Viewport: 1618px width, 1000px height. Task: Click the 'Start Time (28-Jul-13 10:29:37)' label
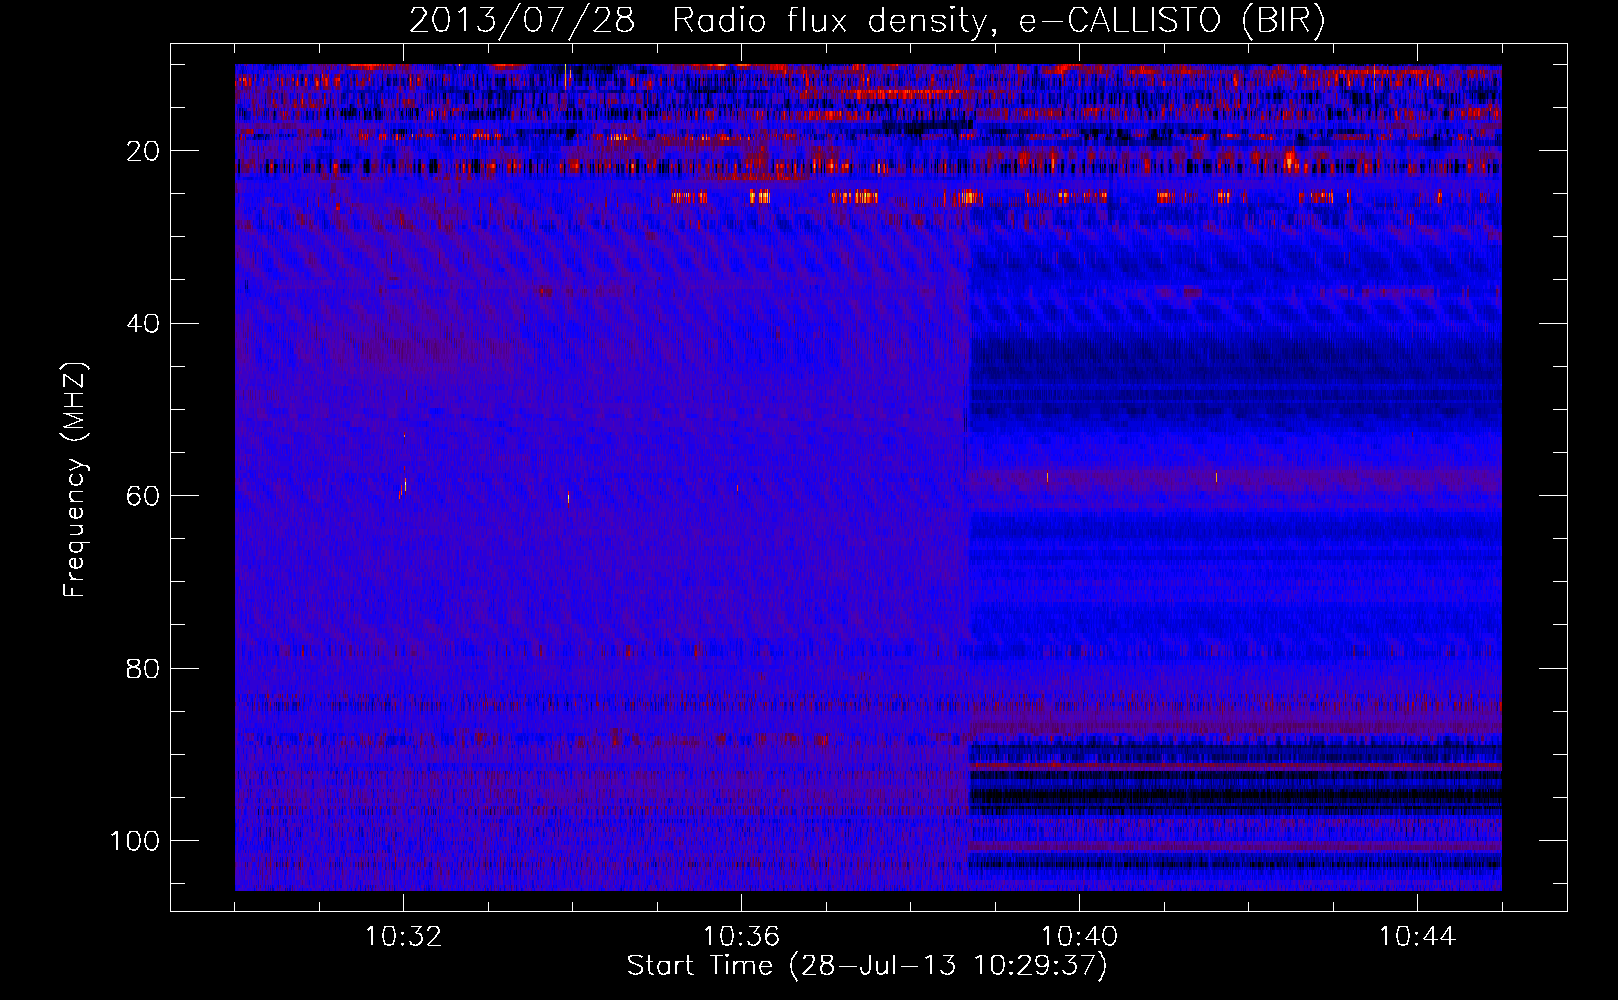pyautogui.click(x=867, y=966)
